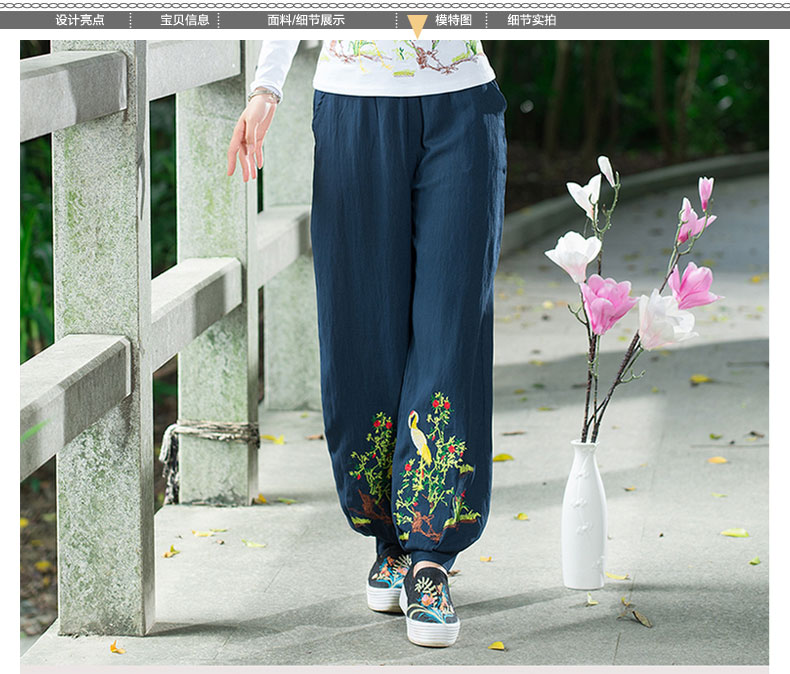Click the model's hanging hand
Viewport: 790px width, 674px height.
point(249,135)
